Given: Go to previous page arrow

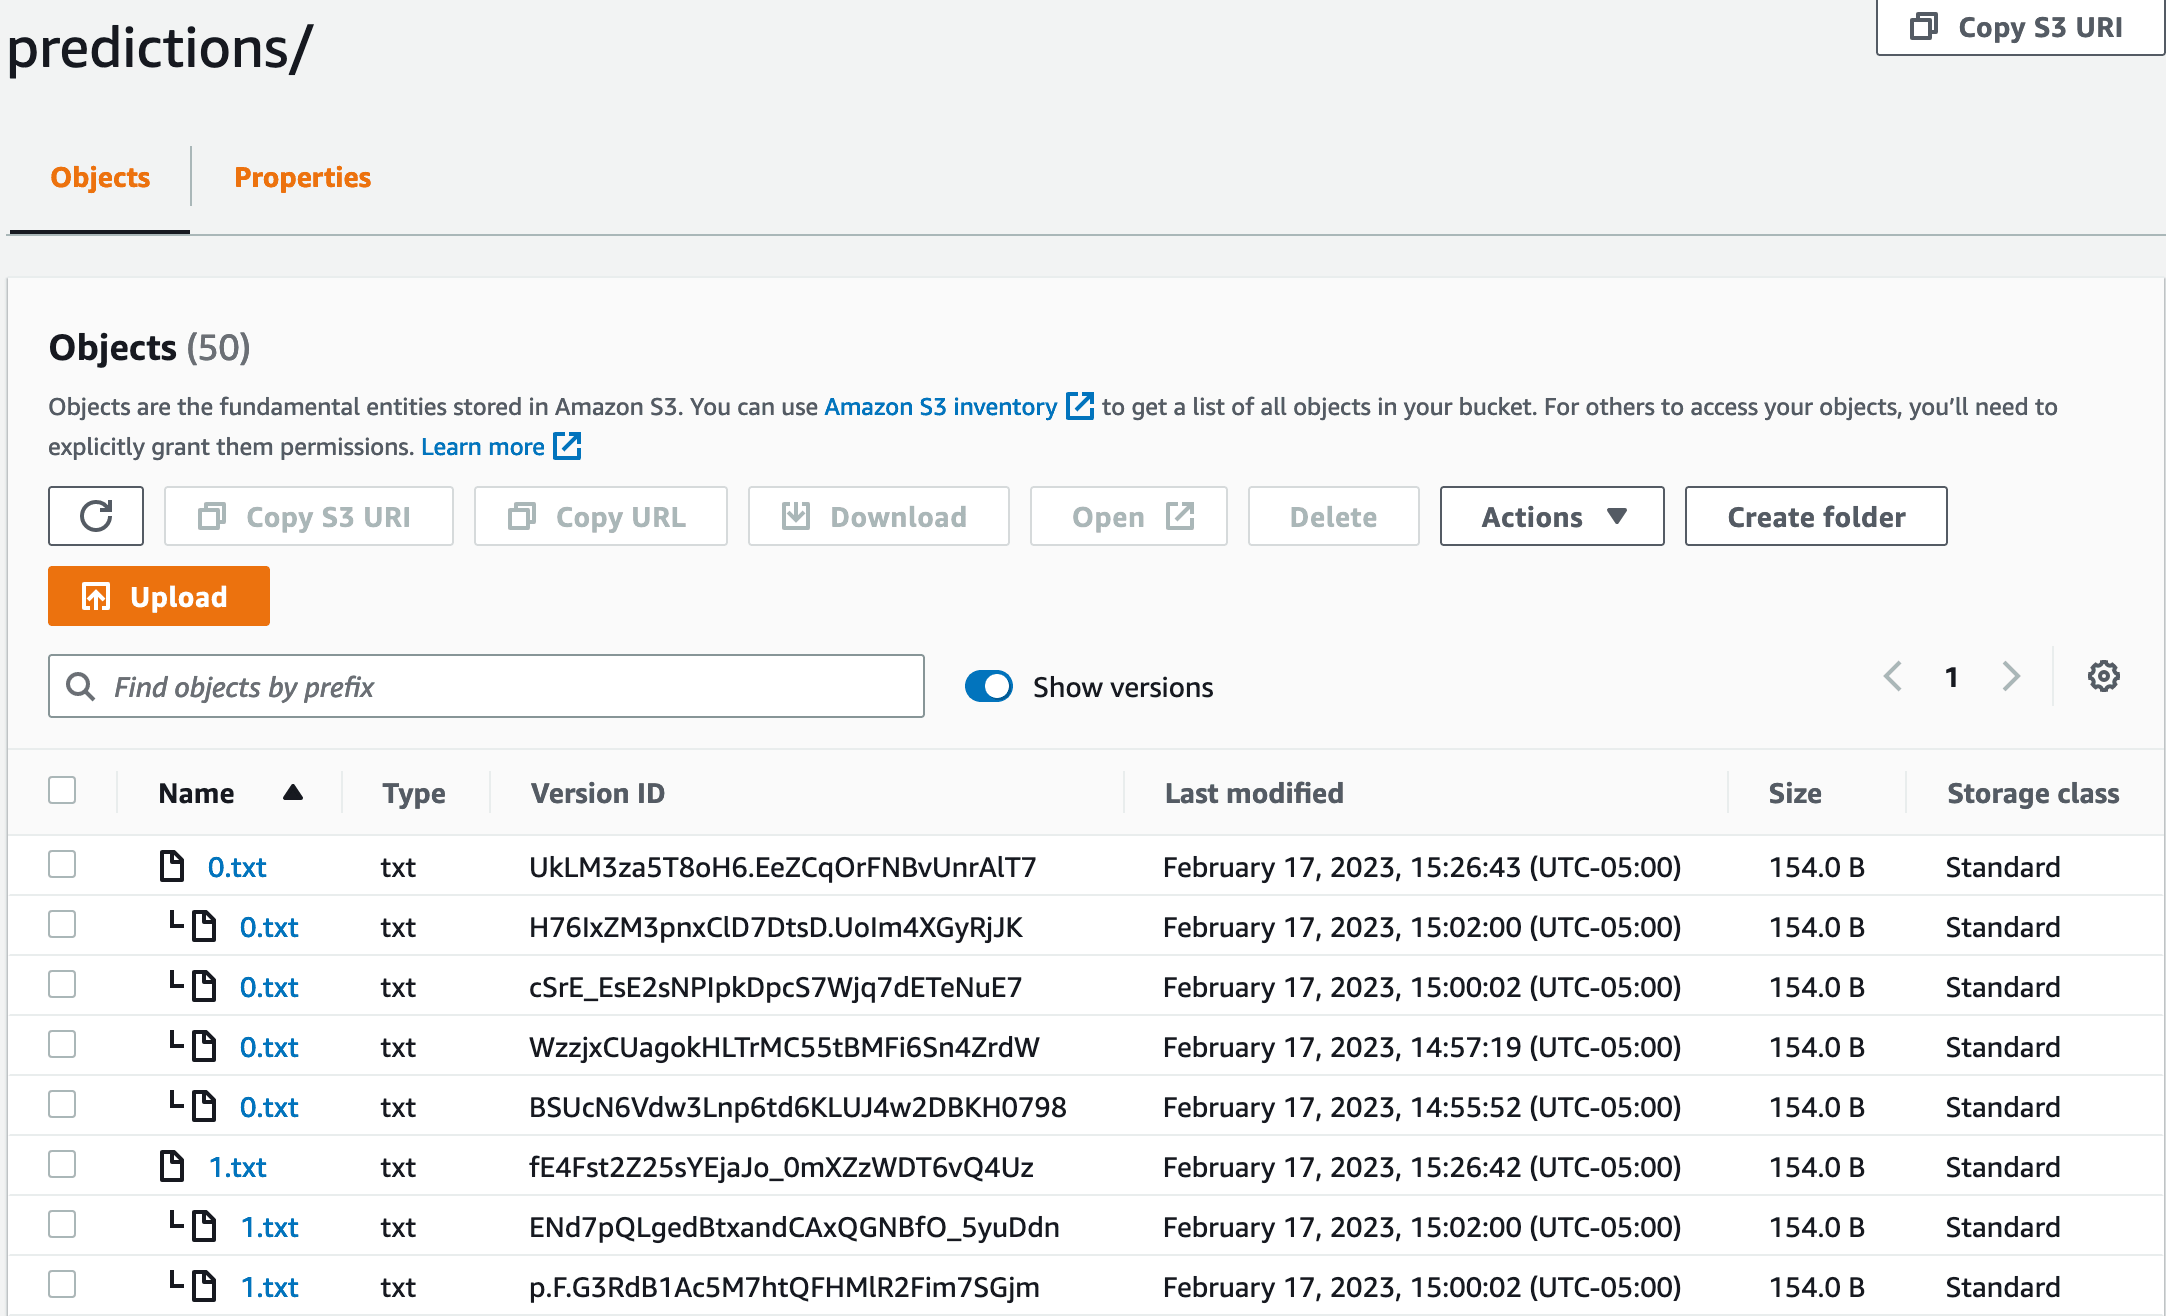Looking at the screenshot, I should [x=1892, y=677].
